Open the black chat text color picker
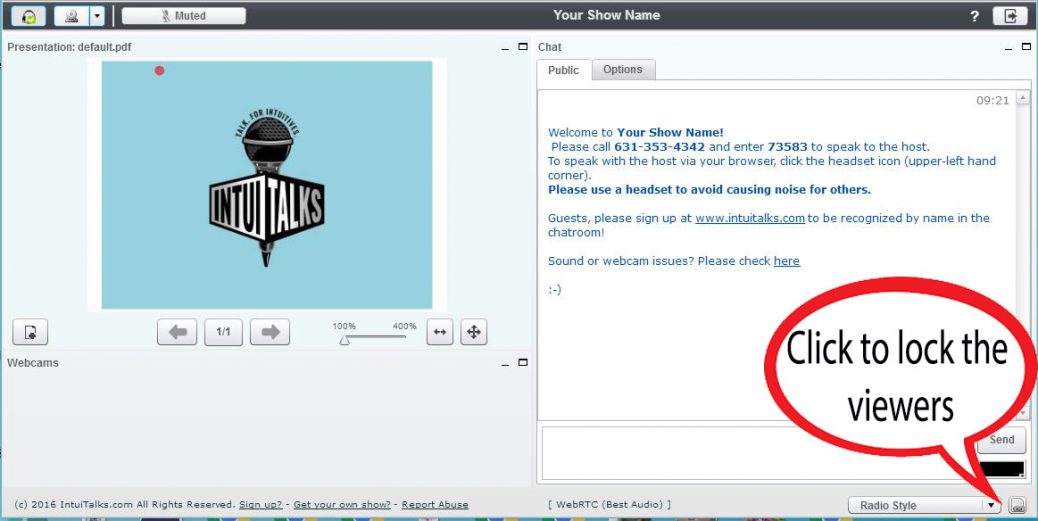The image size is (1038, 521). 1002,469
